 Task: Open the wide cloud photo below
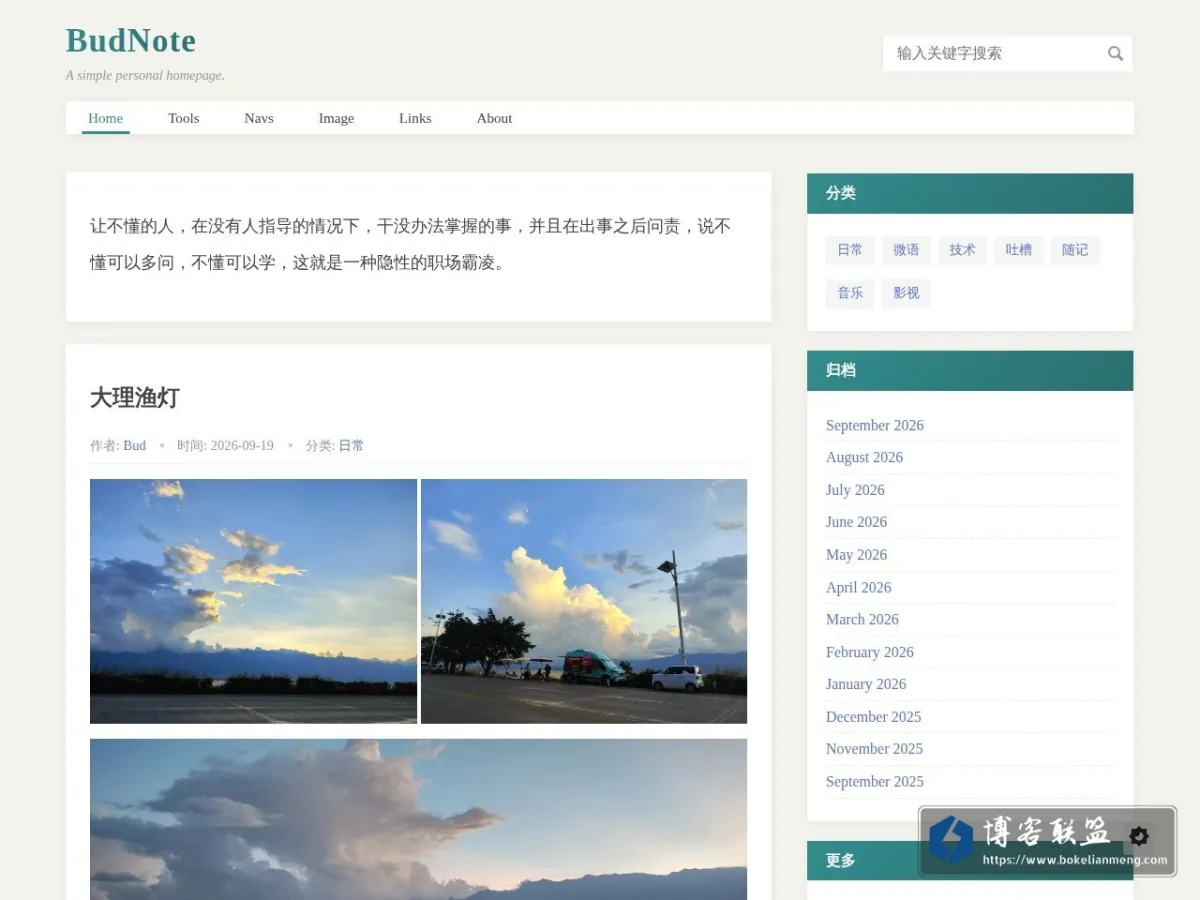coord(418,819)
